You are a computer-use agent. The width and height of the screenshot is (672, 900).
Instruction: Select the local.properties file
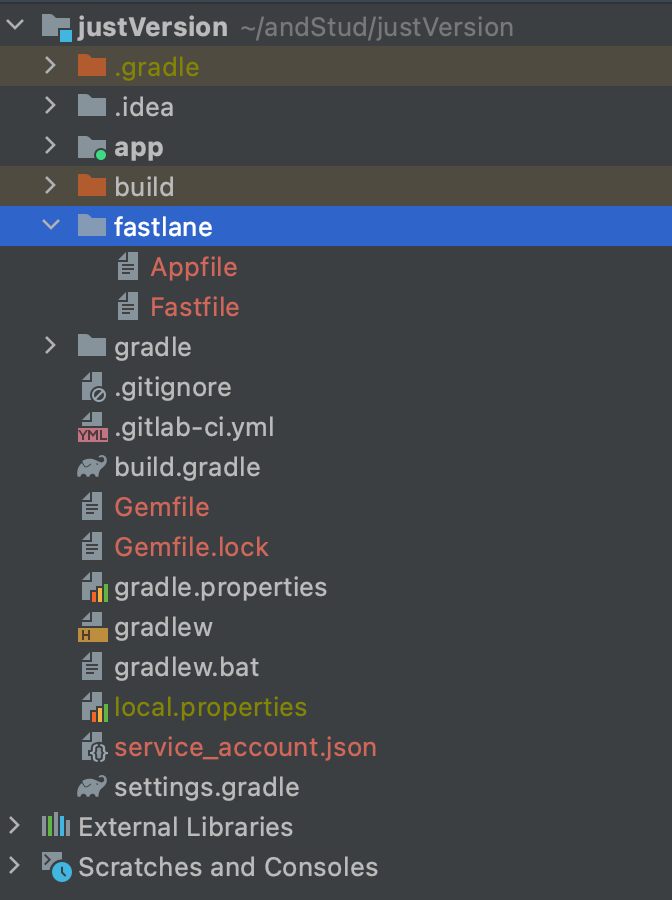211,708
